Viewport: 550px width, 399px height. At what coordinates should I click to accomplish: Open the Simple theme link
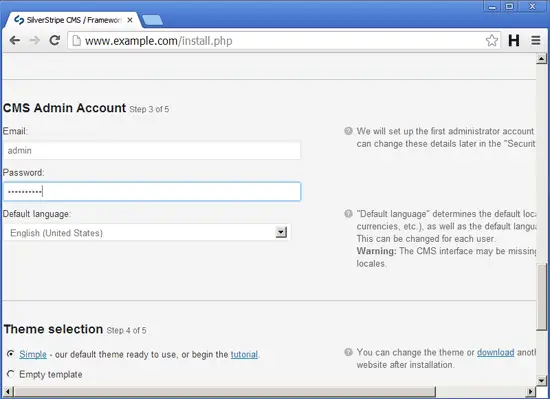pyautogui.click(x=33, y=354)
